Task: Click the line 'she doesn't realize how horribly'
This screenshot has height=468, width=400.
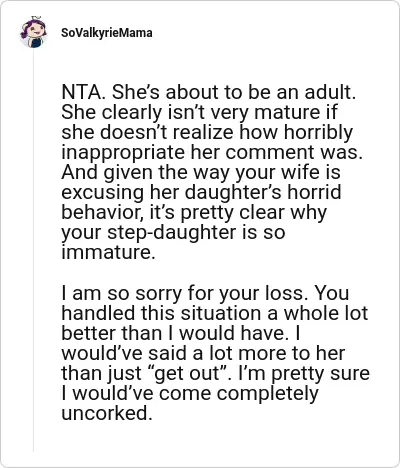Action: [207, 132]
